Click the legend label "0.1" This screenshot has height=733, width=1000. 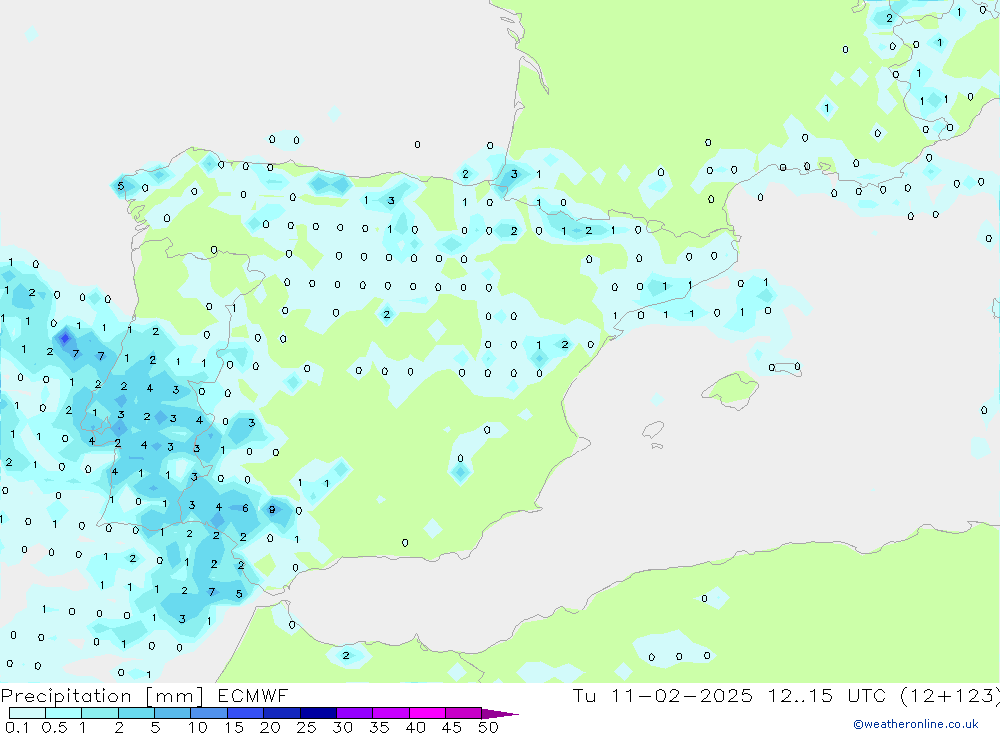tap(16, 727)
